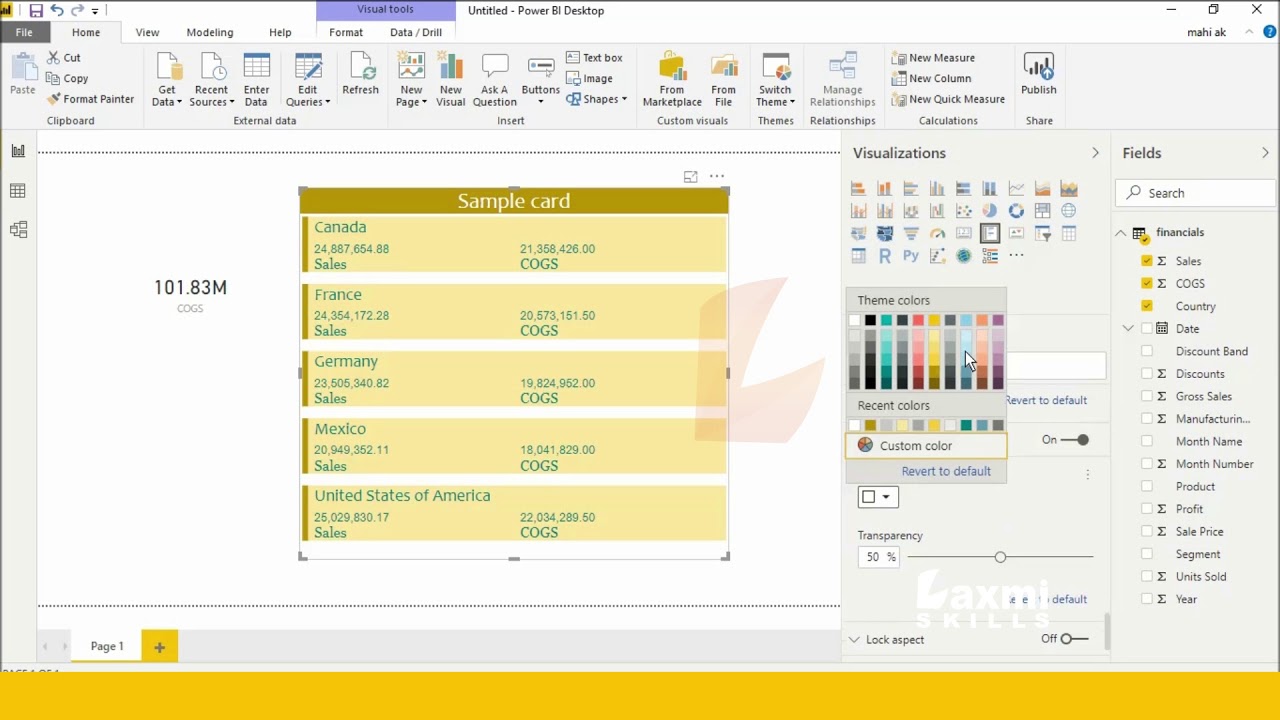
Task: Switch to the Modeling ribbon tab
Action: point(209,32)
